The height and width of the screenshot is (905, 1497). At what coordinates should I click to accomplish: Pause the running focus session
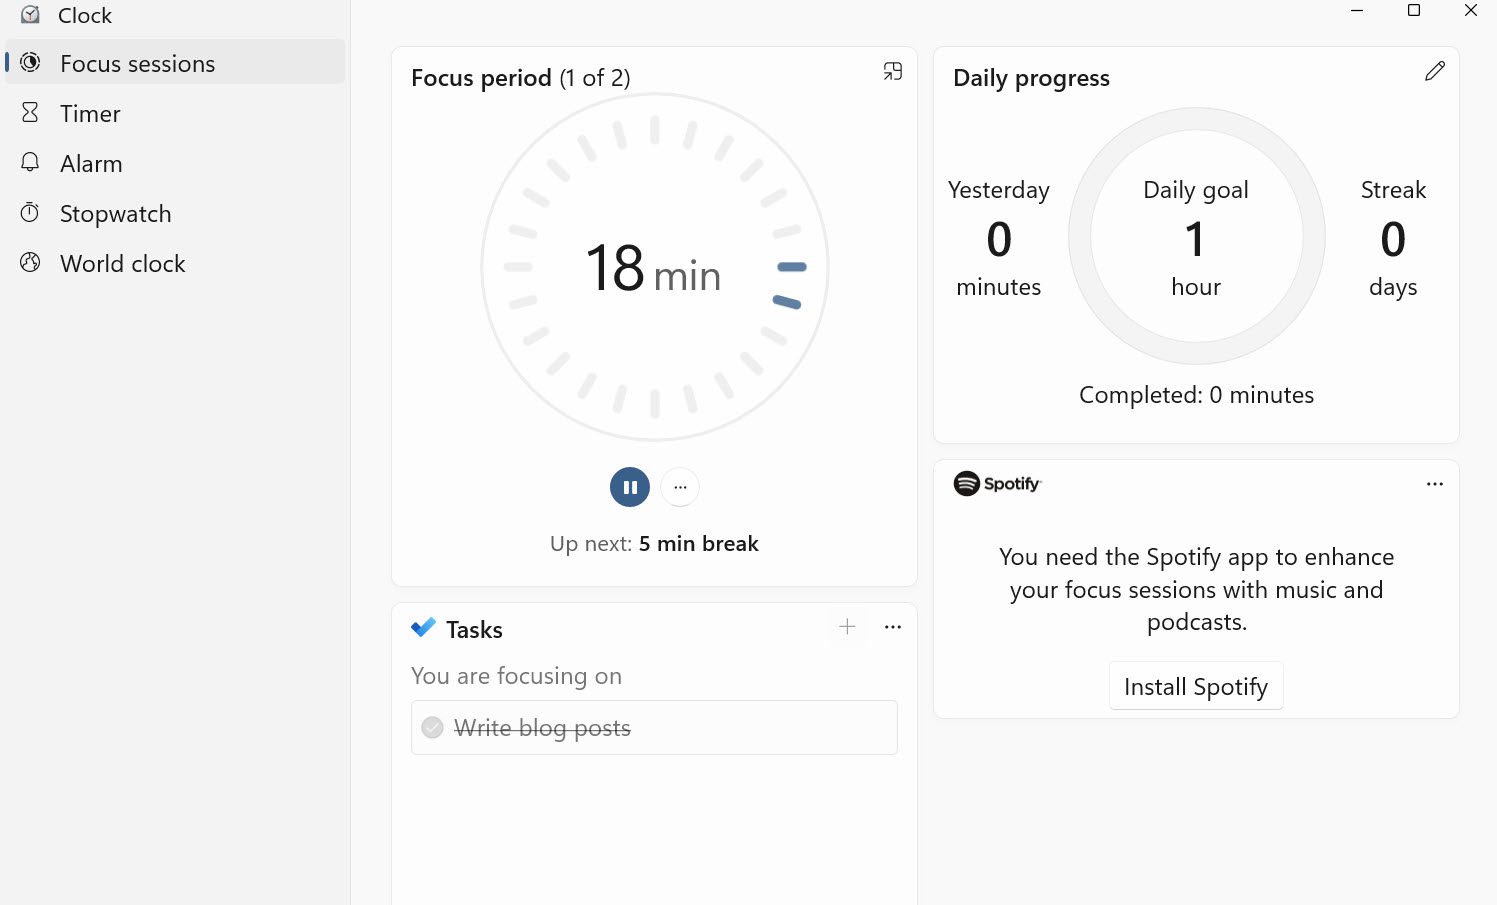point(630,487)
